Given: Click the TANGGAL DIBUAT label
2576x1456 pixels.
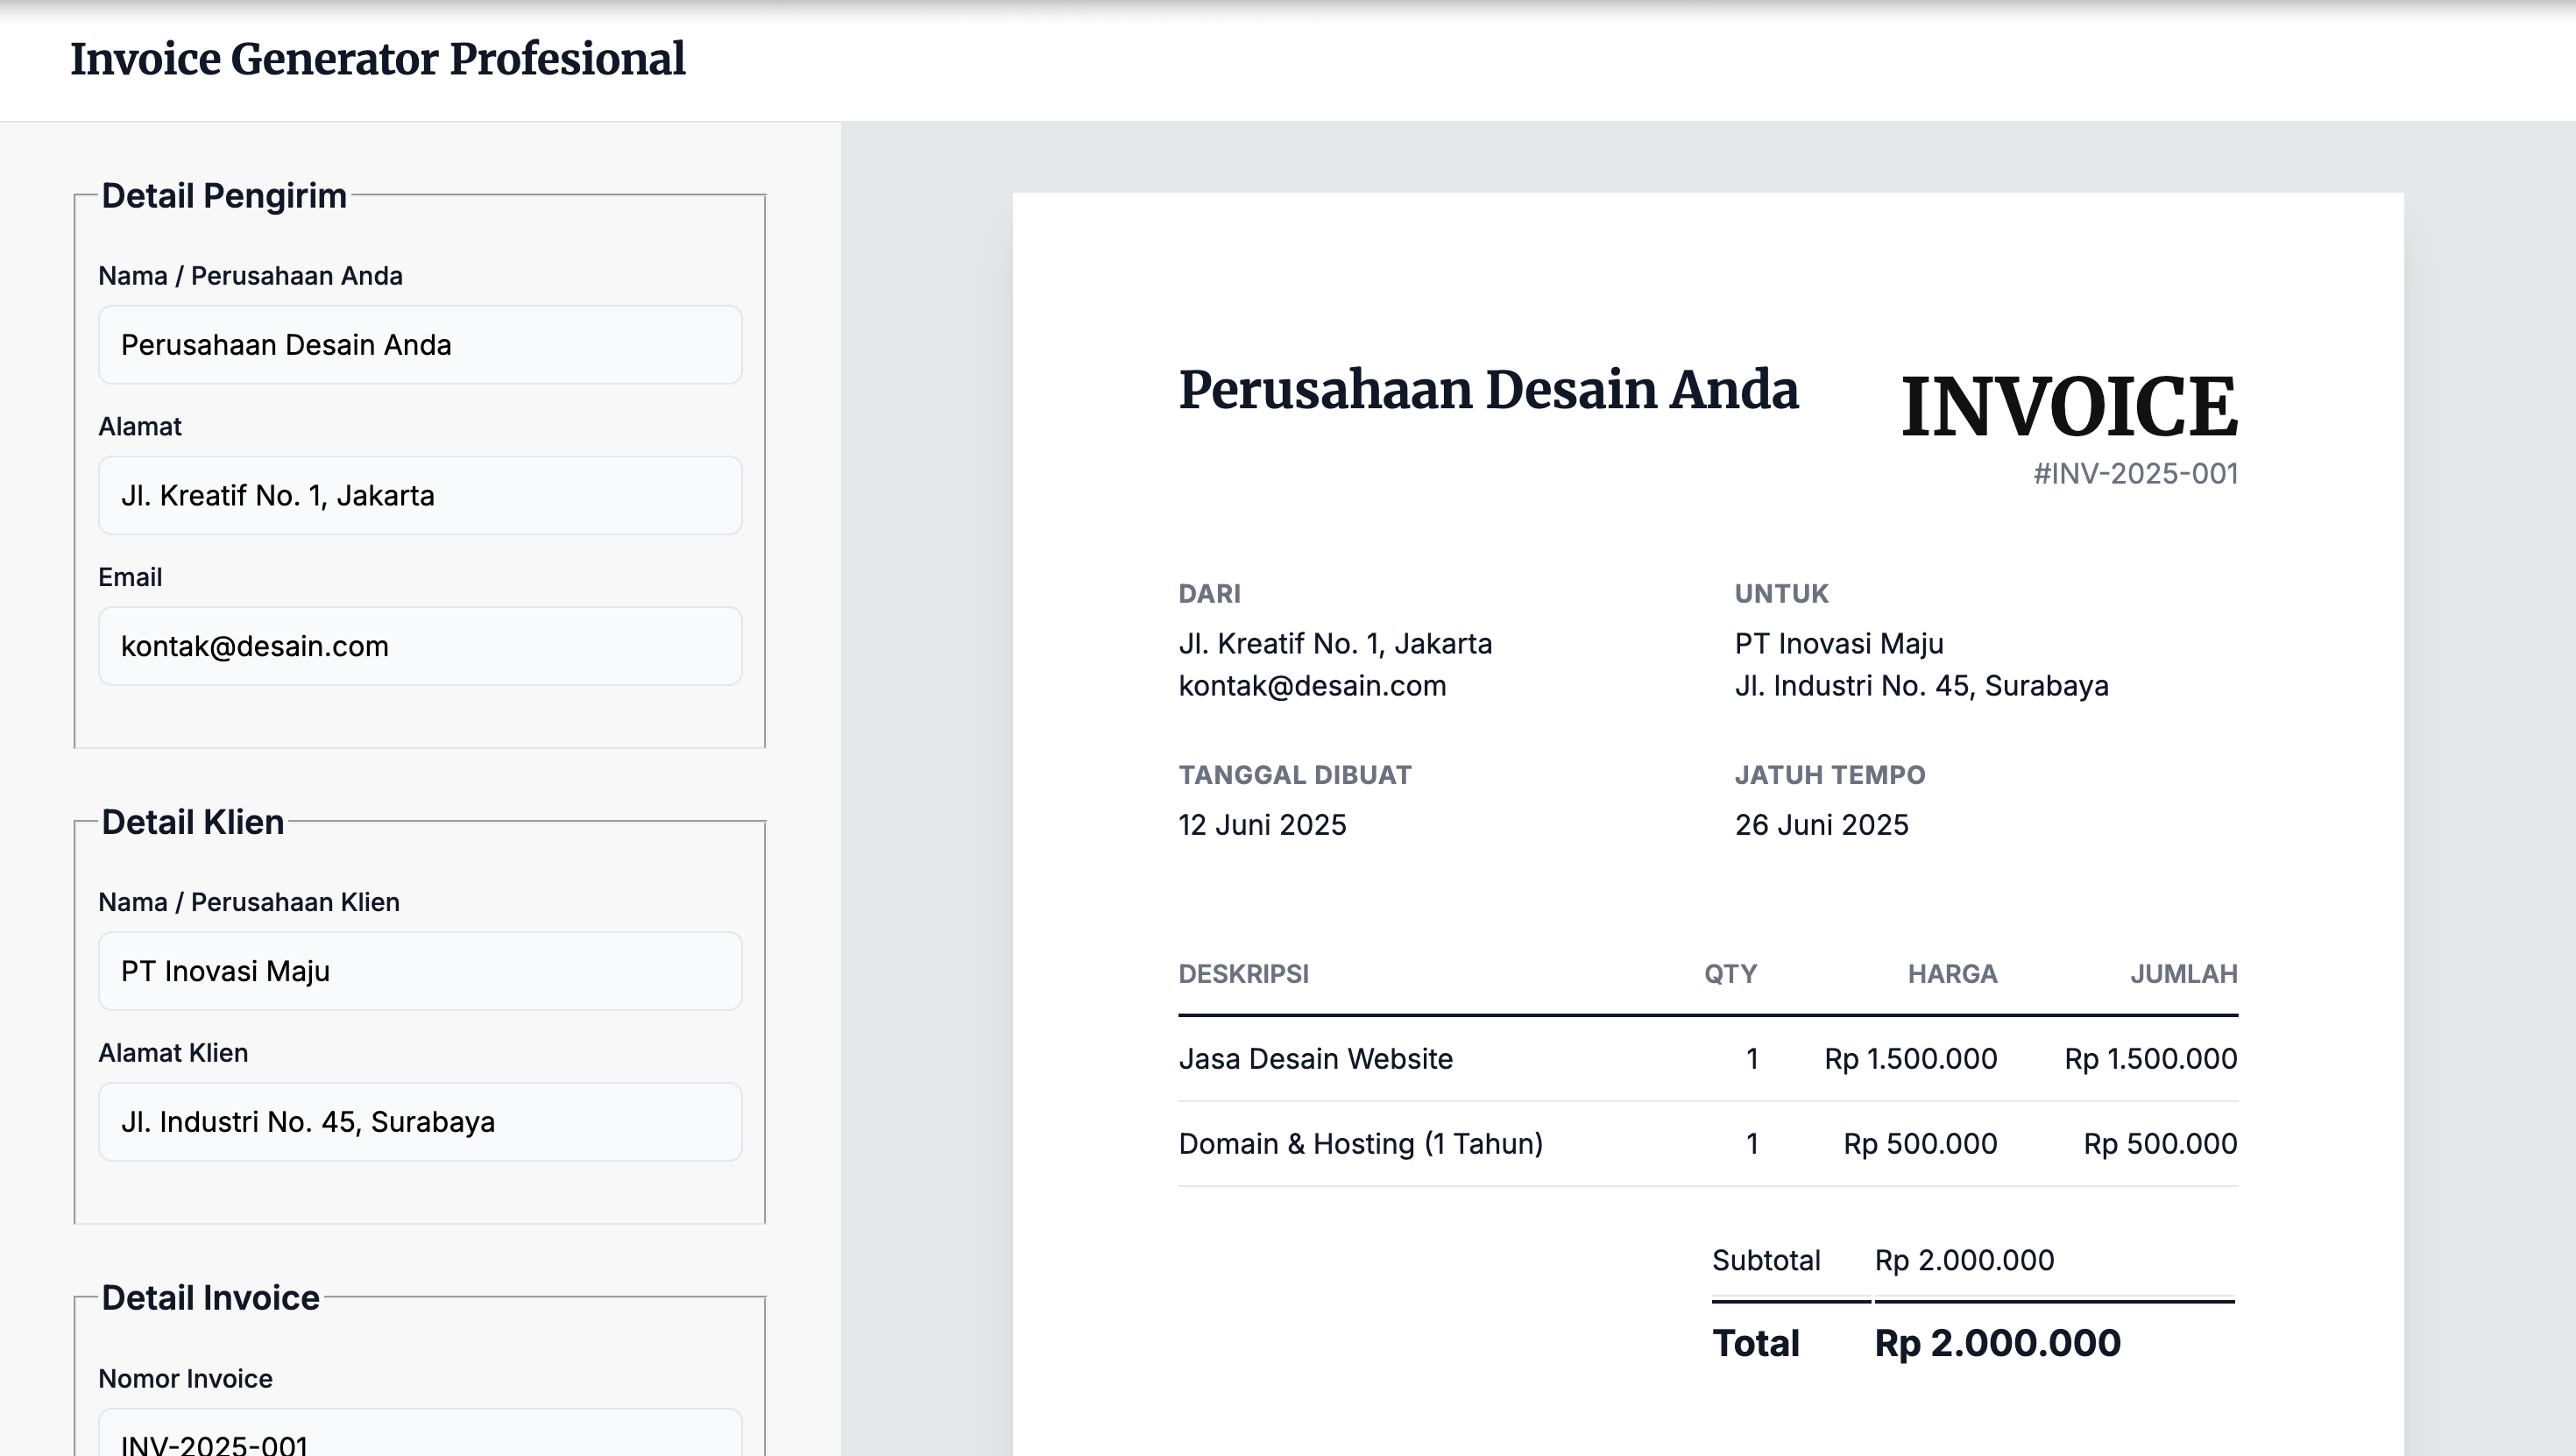Looking at the screenshot, I should point(1295,775).
